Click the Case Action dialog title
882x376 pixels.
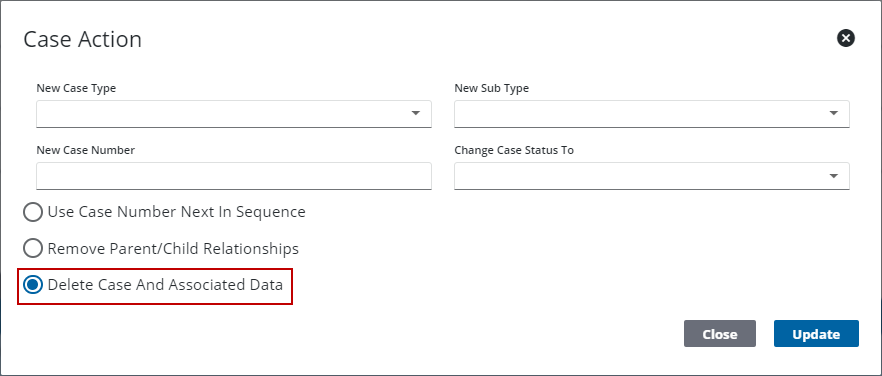(83, 39)
